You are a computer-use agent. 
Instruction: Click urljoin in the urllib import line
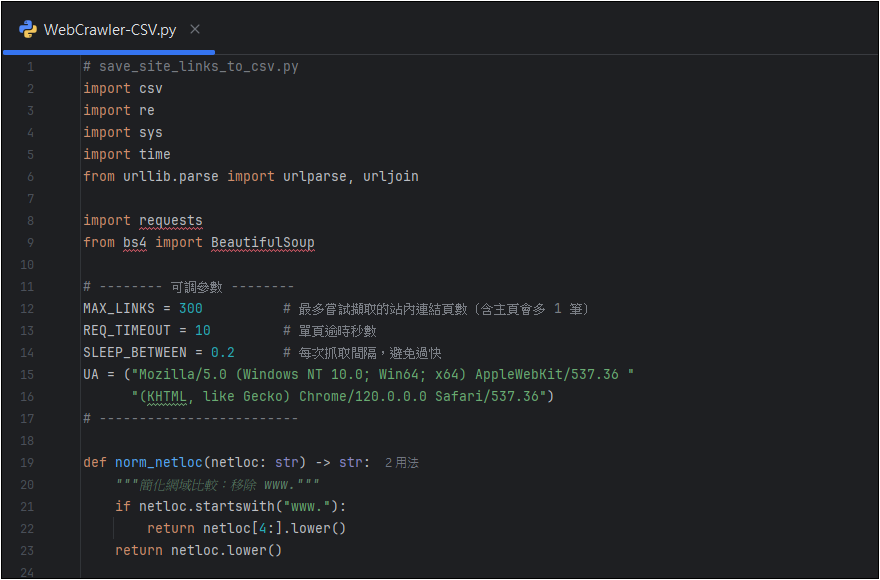click(390, 176)
